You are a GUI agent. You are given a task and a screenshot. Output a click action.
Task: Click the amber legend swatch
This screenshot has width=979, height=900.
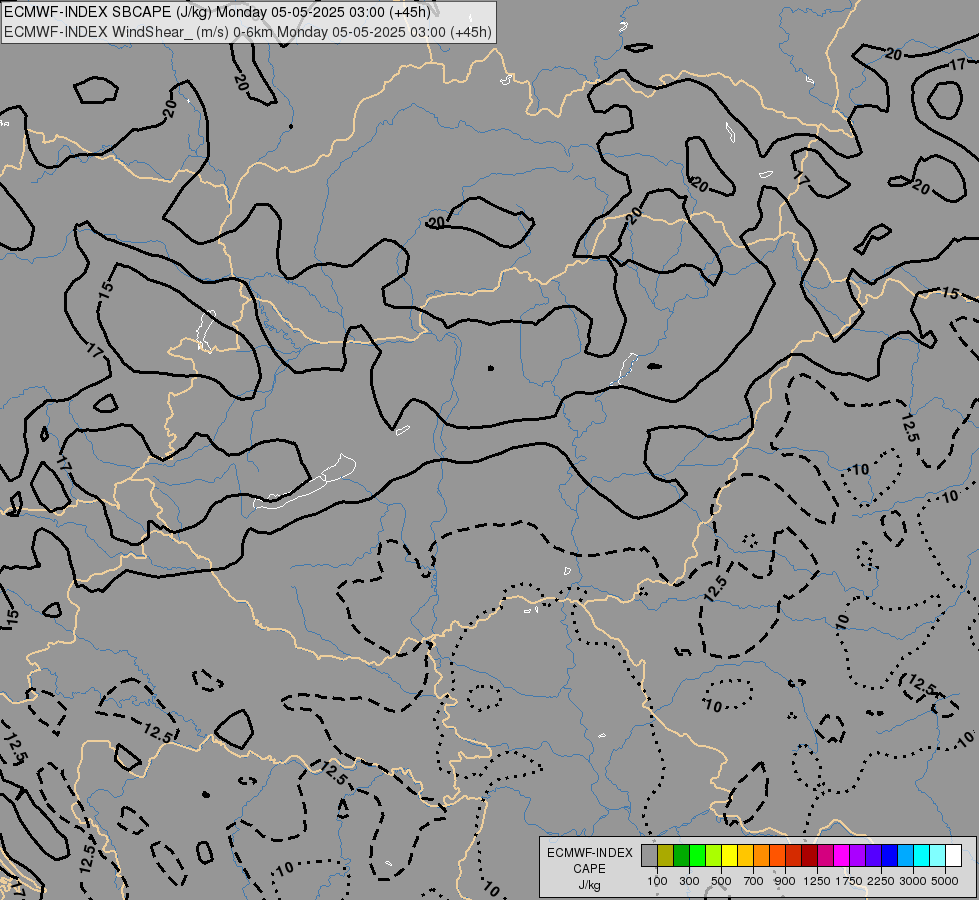point(745,855)
